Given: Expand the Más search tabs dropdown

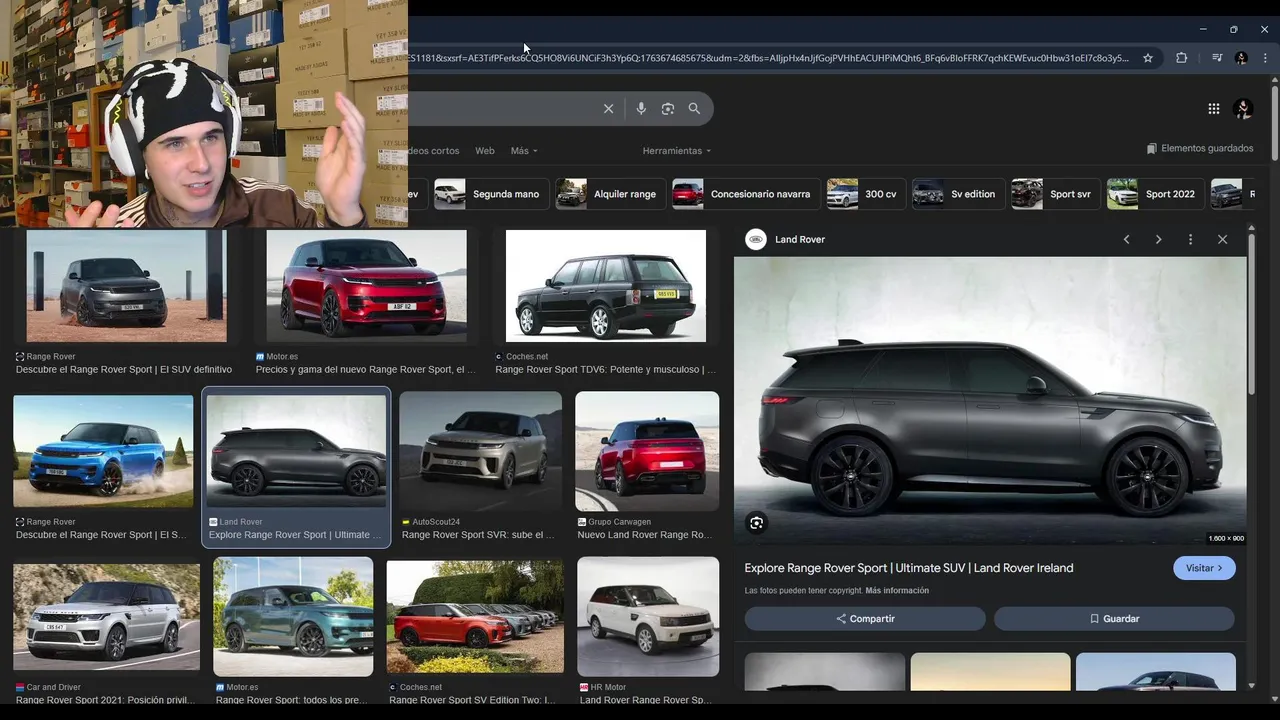Looking at the screenshot, I should [x=524, y=151].
